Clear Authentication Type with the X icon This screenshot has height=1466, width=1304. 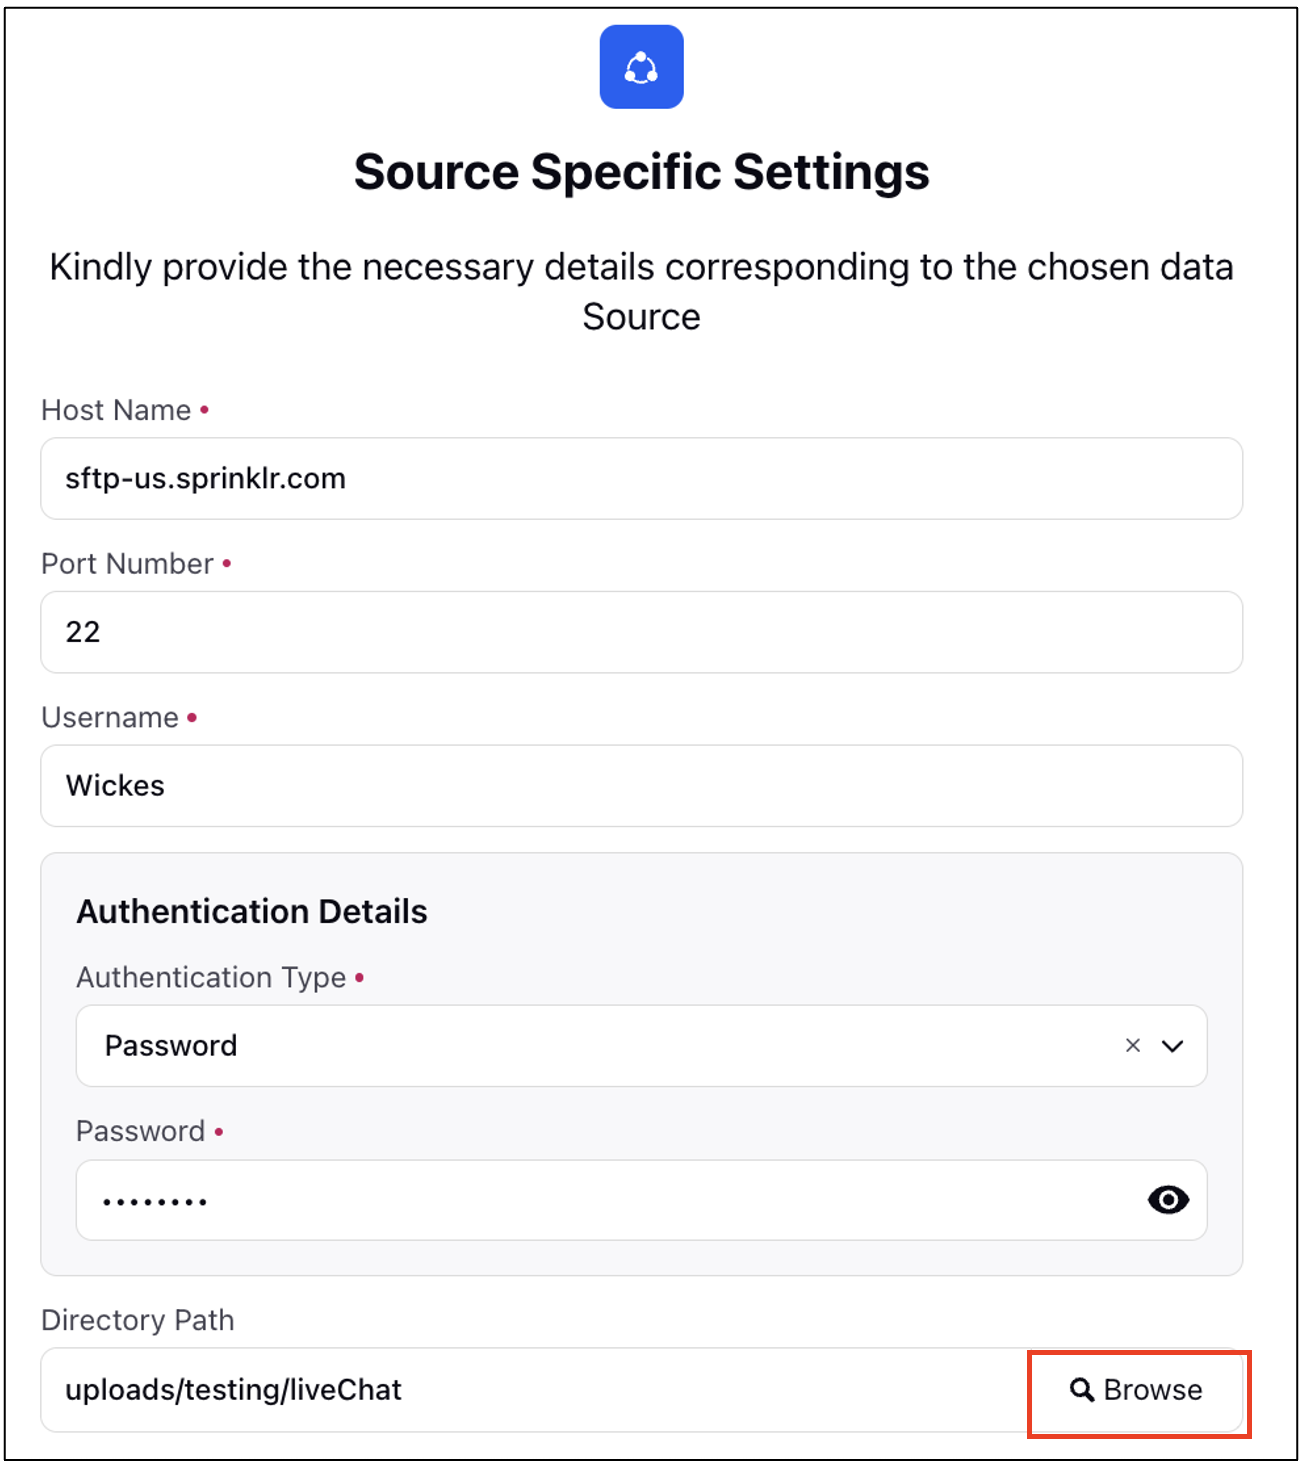(1133, 1045)
